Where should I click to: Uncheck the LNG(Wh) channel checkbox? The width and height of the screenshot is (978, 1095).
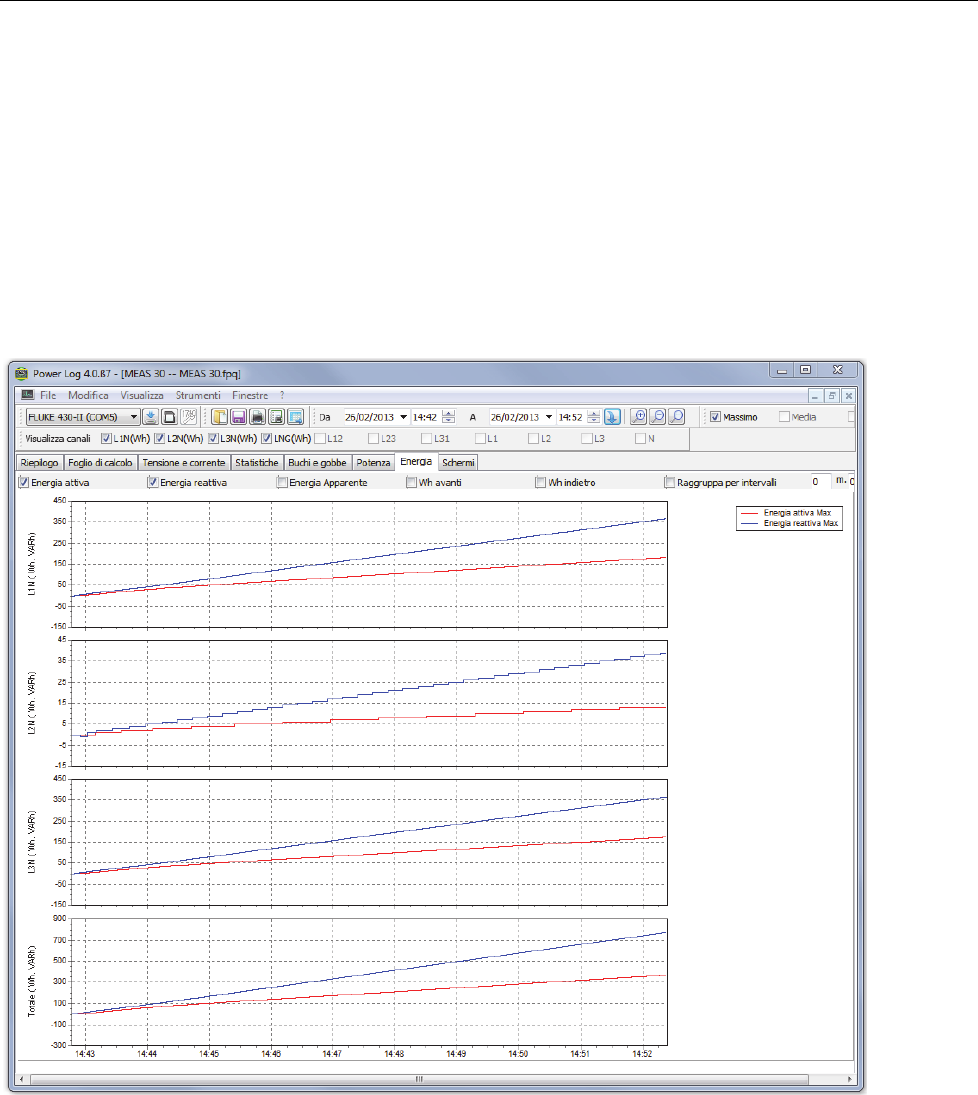(266, 439)
